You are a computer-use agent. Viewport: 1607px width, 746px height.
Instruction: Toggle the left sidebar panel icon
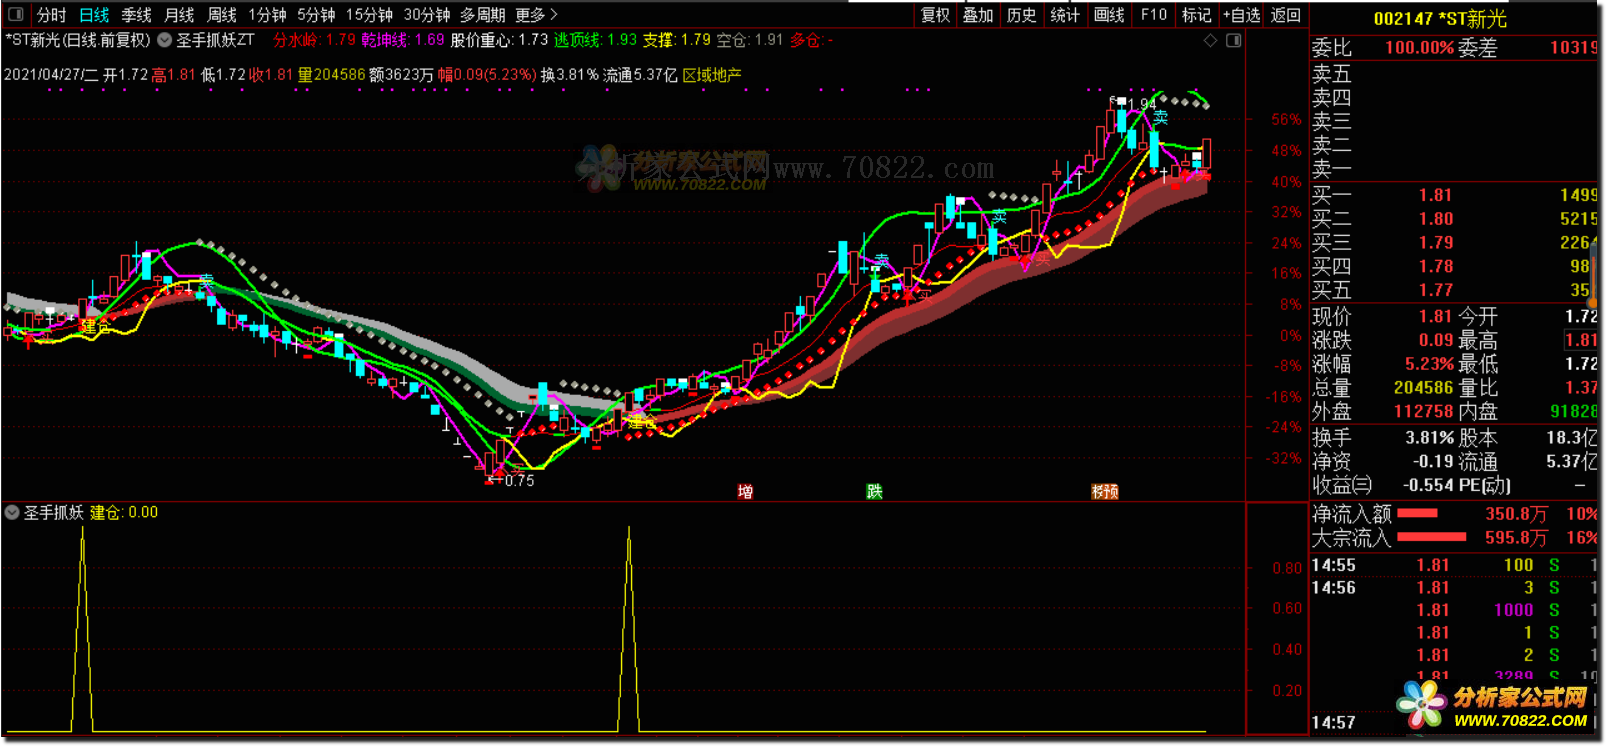click(x=15, y=15)
